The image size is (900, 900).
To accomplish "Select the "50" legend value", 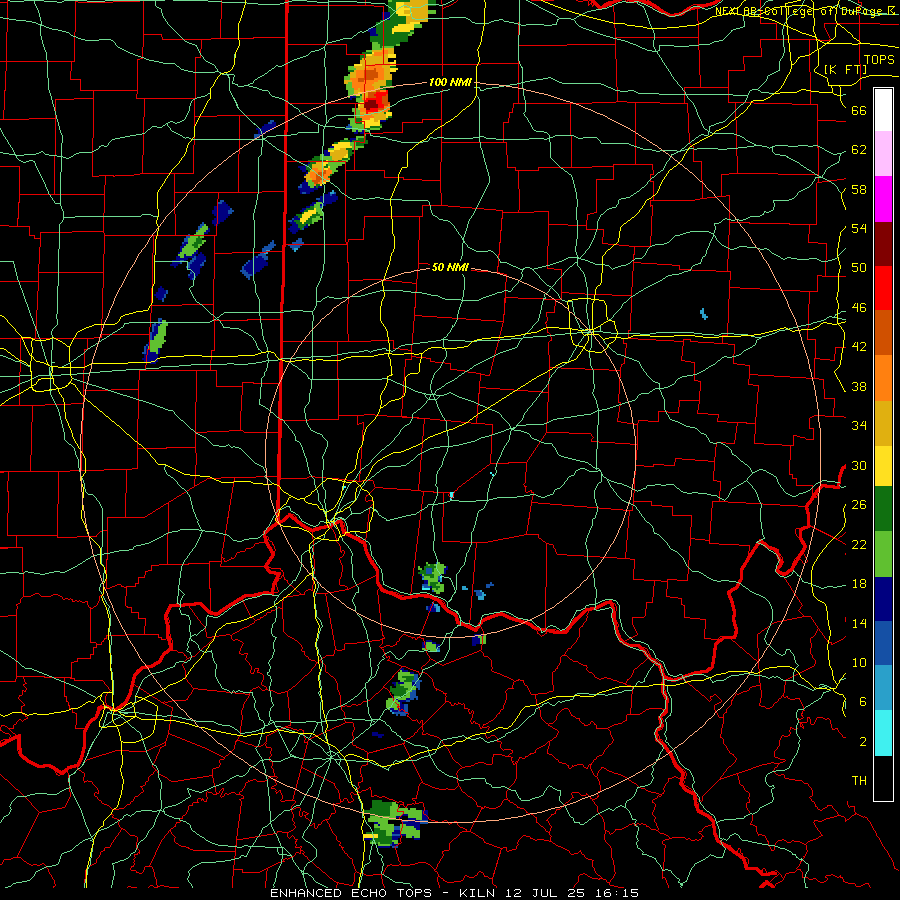I will 859,267.
